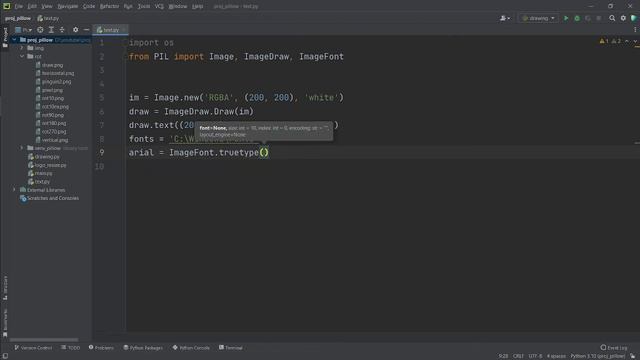Open the Project view selector dropdown
Viewport: 640px width, 360px height.
[23, 30]
